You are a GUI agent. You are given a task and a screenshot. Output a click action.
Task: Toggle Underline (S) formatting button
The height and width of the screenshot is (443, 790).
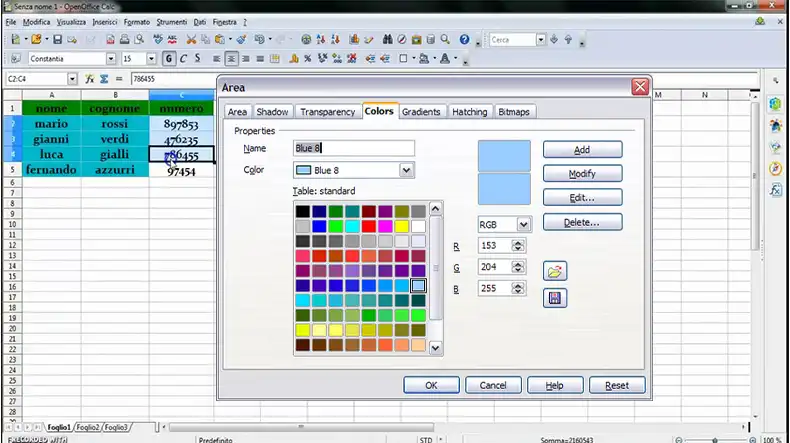tap(198, 59)
